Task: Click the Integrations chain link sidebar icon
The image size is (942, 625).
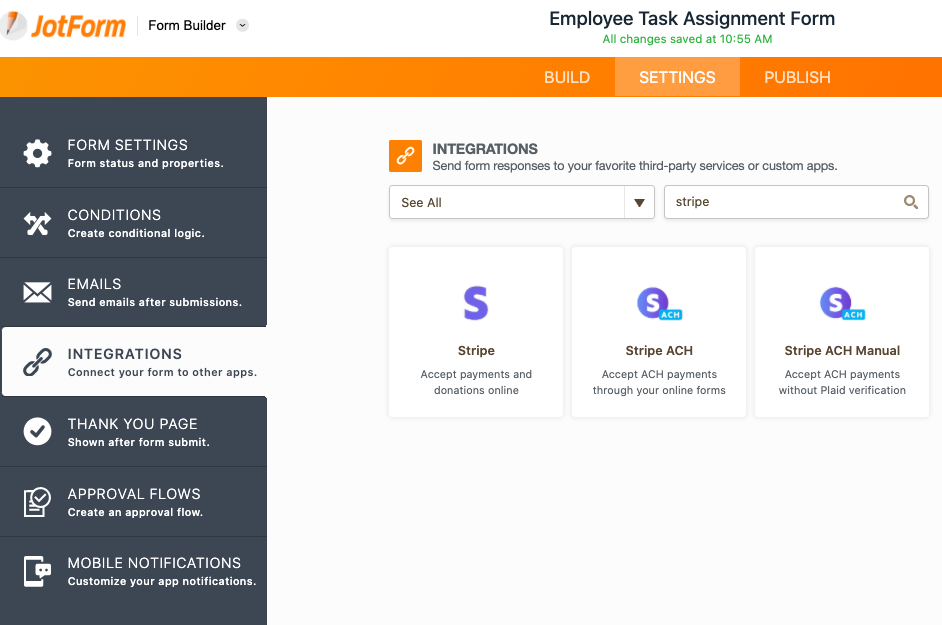Action: tap(37, 362)
